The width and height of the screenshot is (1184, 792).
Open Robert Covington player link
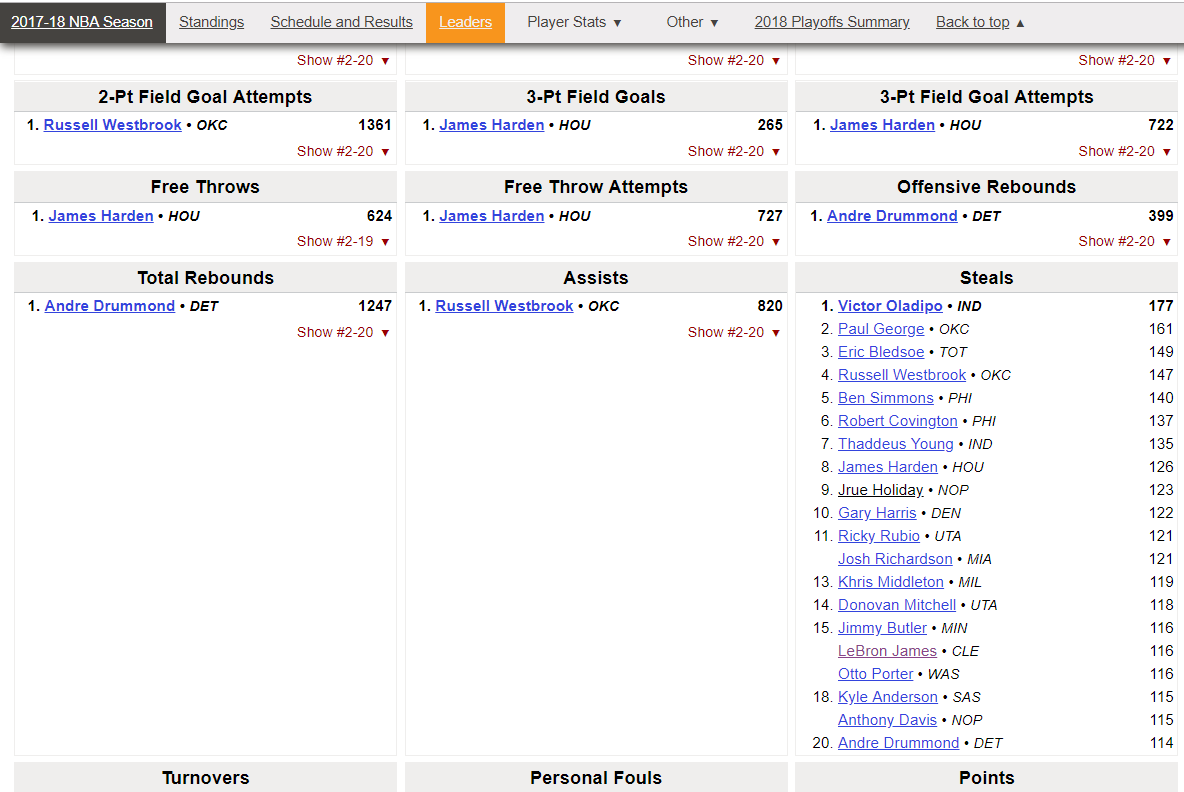(x=898, y=421)
